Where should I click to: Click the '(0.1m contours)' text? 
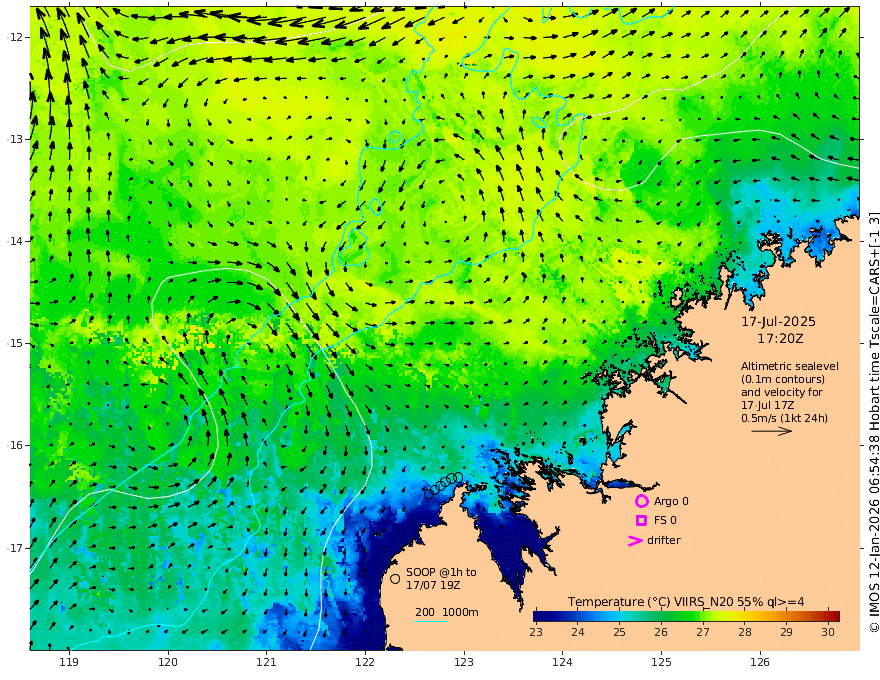click(x=783, y=379)
